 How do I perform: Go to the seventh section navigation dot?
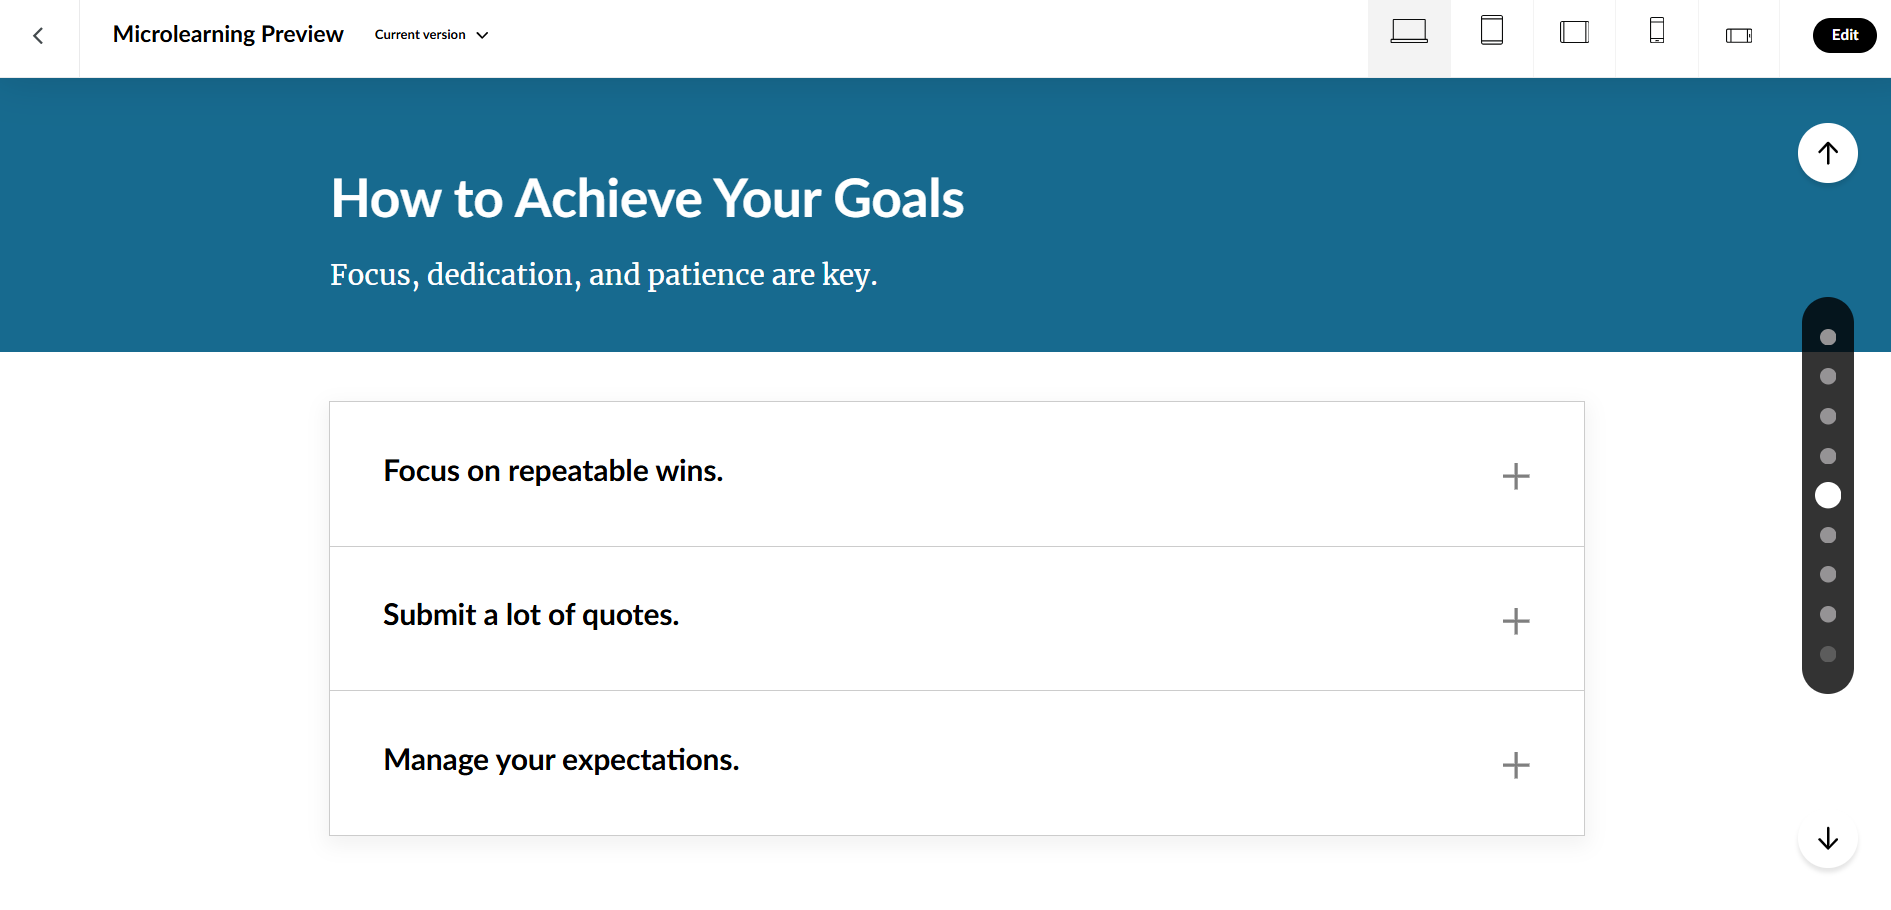click(x=1827, y=575)
